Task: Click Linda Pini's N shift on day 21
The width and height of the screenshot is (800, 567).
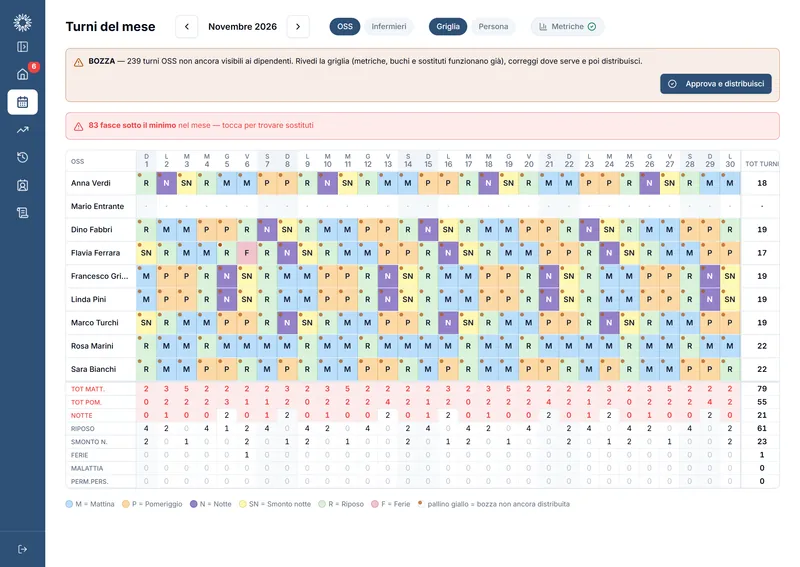Action: [x=548, y=299]
